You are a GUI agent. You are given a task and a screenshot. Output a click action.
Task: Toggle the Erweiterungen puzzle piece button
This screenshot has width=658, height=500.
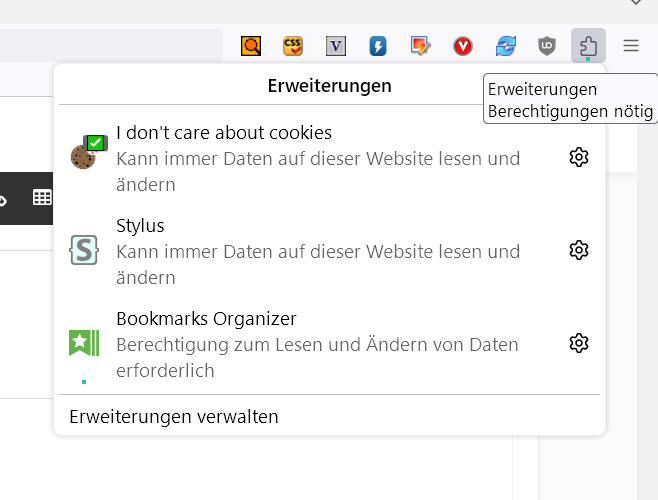[x=588, y=46]
